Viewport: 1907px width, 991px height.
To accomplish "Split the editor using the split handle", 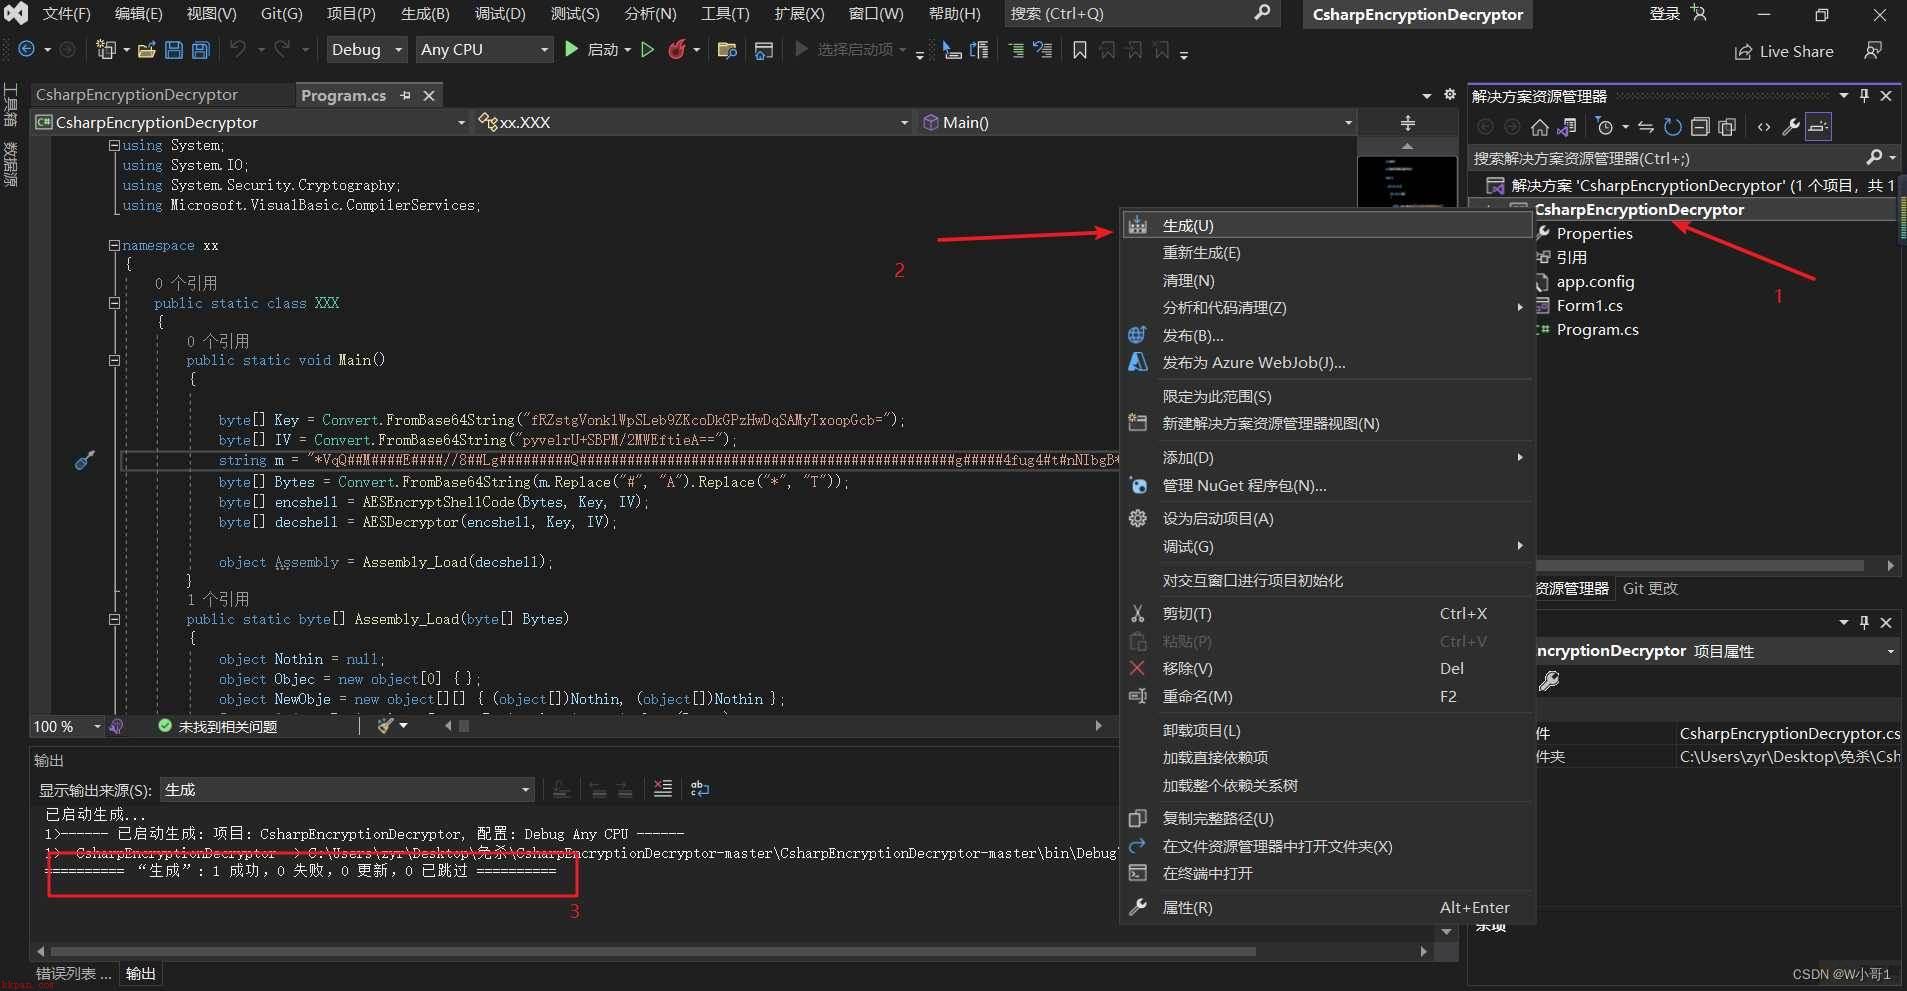I will [x=1408, y=123].
